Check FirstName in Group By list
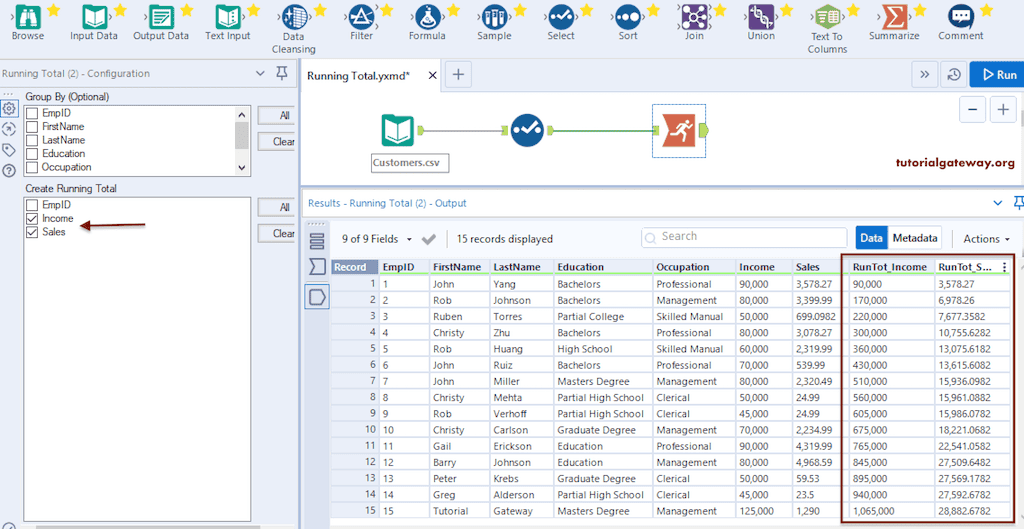Viewport: 1024px width, 529px height. [31, 127]
